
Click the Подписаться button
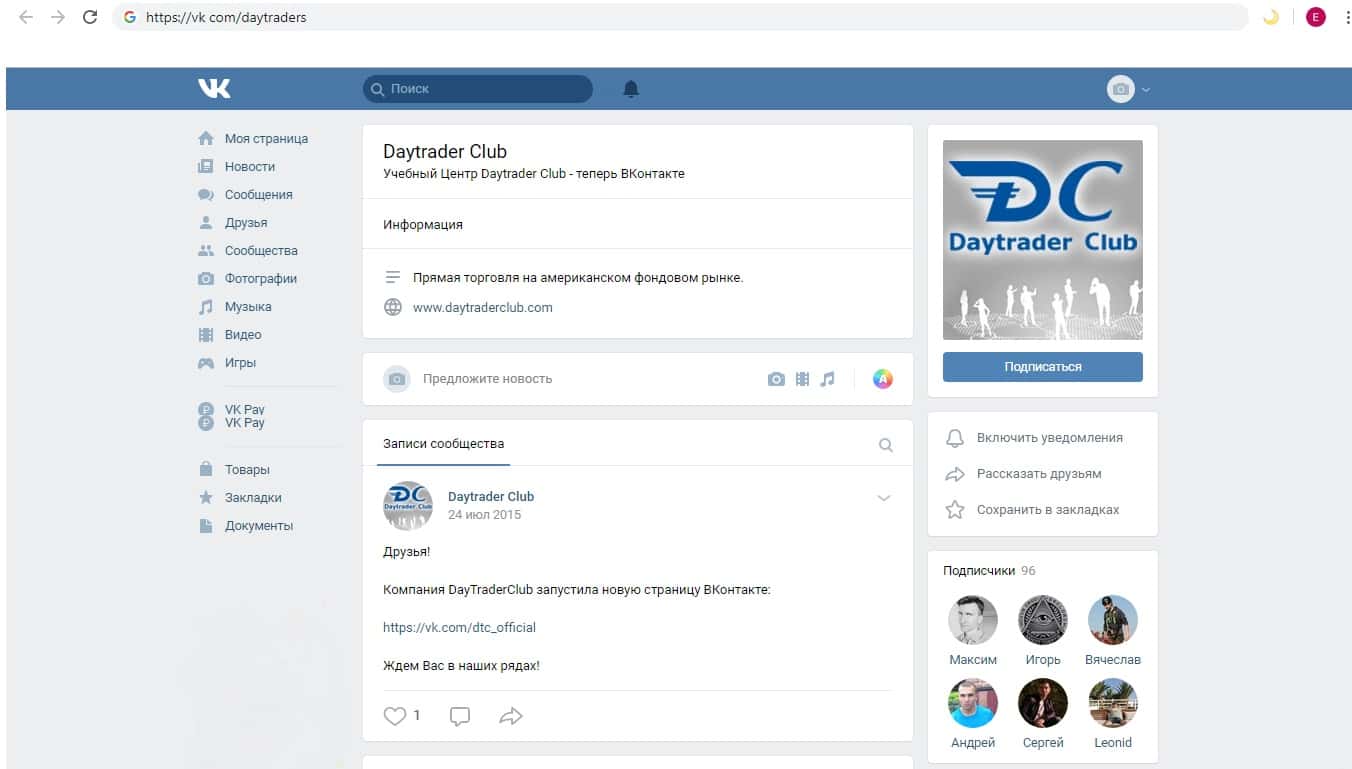pyautogui.click(x=1042, y=367)
